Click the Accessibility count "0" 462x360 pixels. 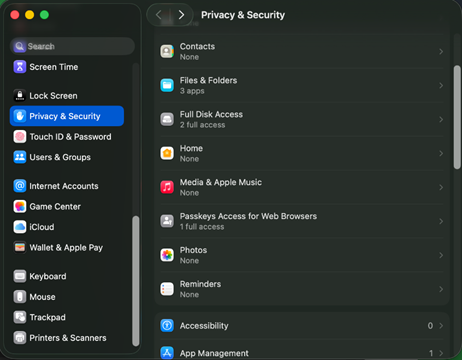pyautogui.click(x=430, y=325)
